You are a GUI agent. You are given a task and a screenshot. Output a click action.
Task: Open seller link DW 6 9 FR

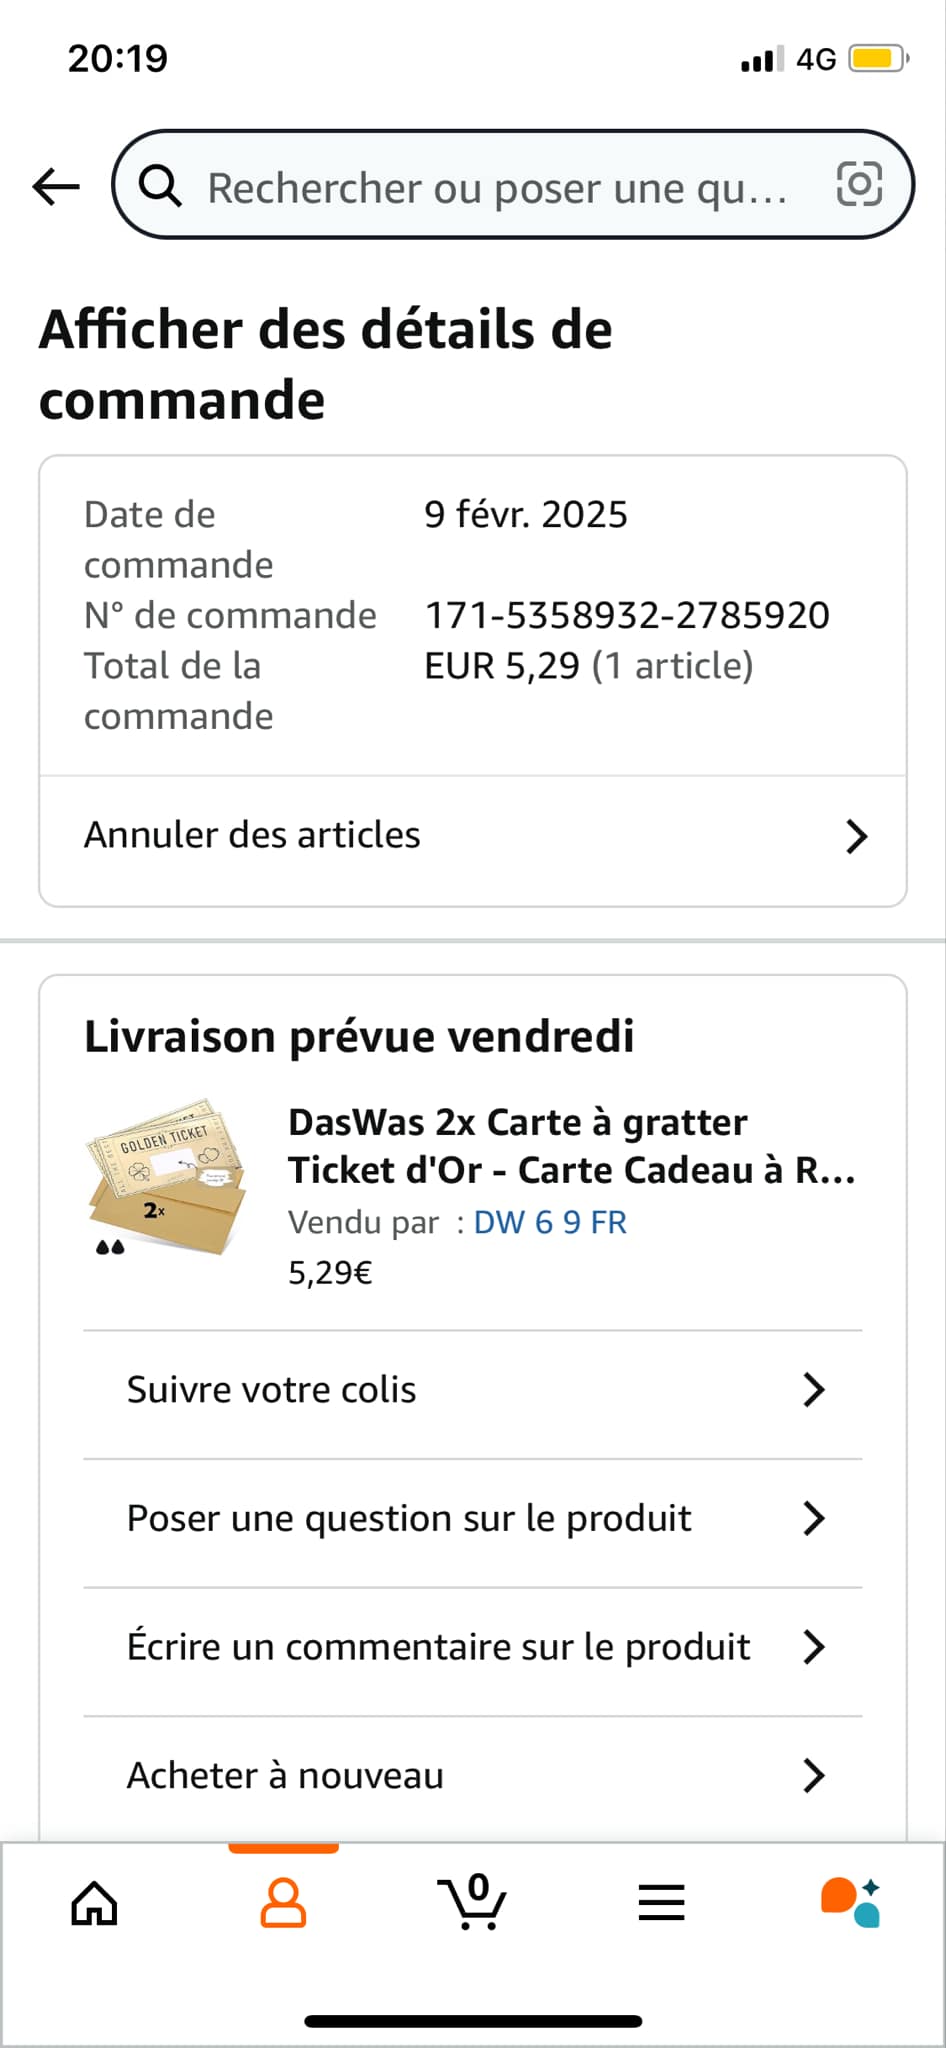pos(550,1222)
